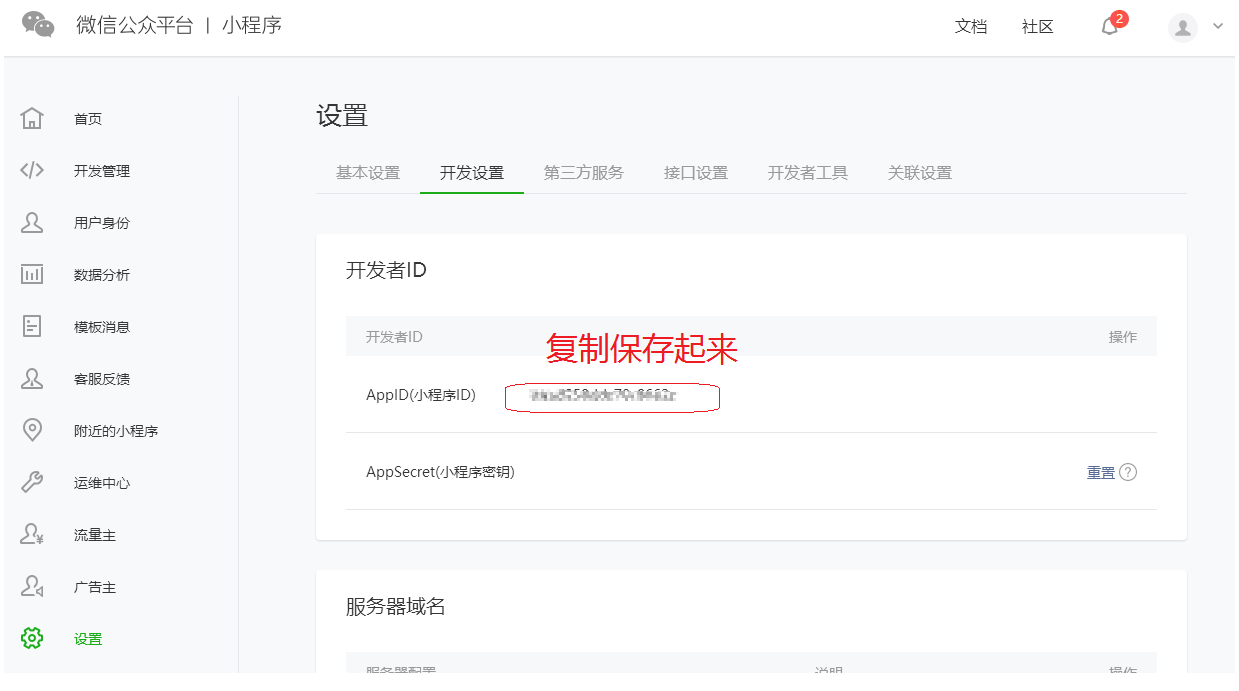Screen dimensions: 1239x691
Task: Expand the account dropdown chevron
Action: [x=1218, y=27]
